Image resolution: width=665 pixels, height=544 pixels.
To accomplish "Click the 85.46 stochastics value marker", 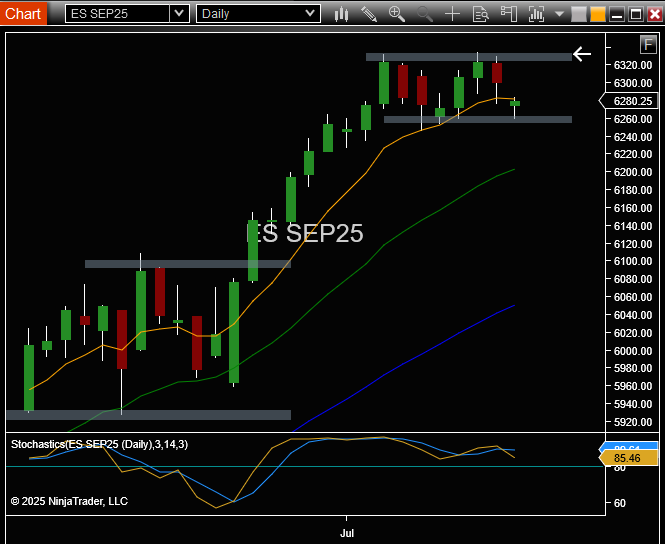I will point(628,458).
